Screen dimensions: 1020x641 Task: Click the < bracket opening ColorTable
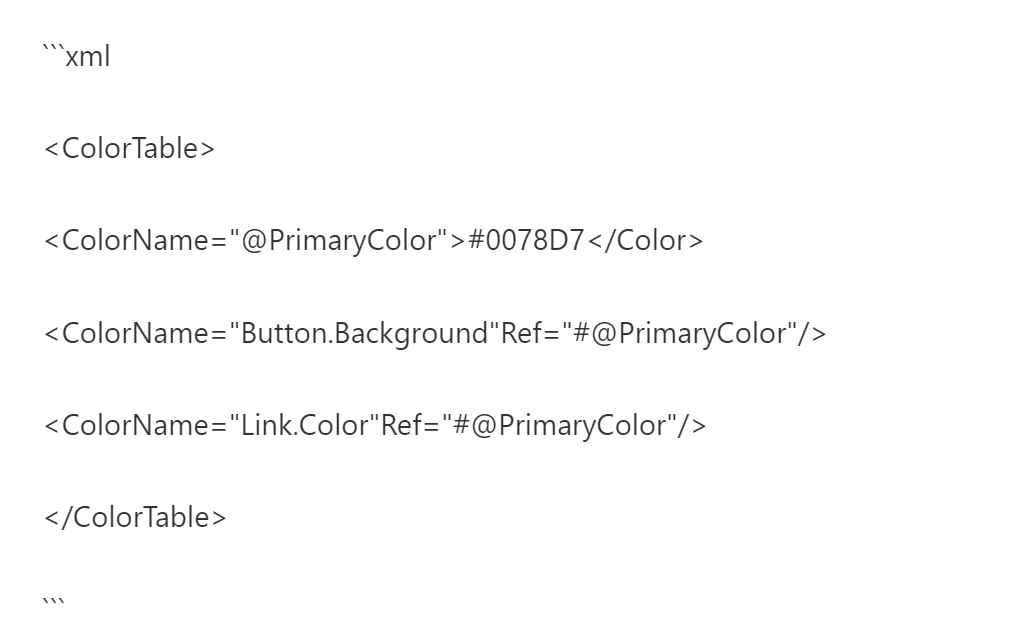52,149
